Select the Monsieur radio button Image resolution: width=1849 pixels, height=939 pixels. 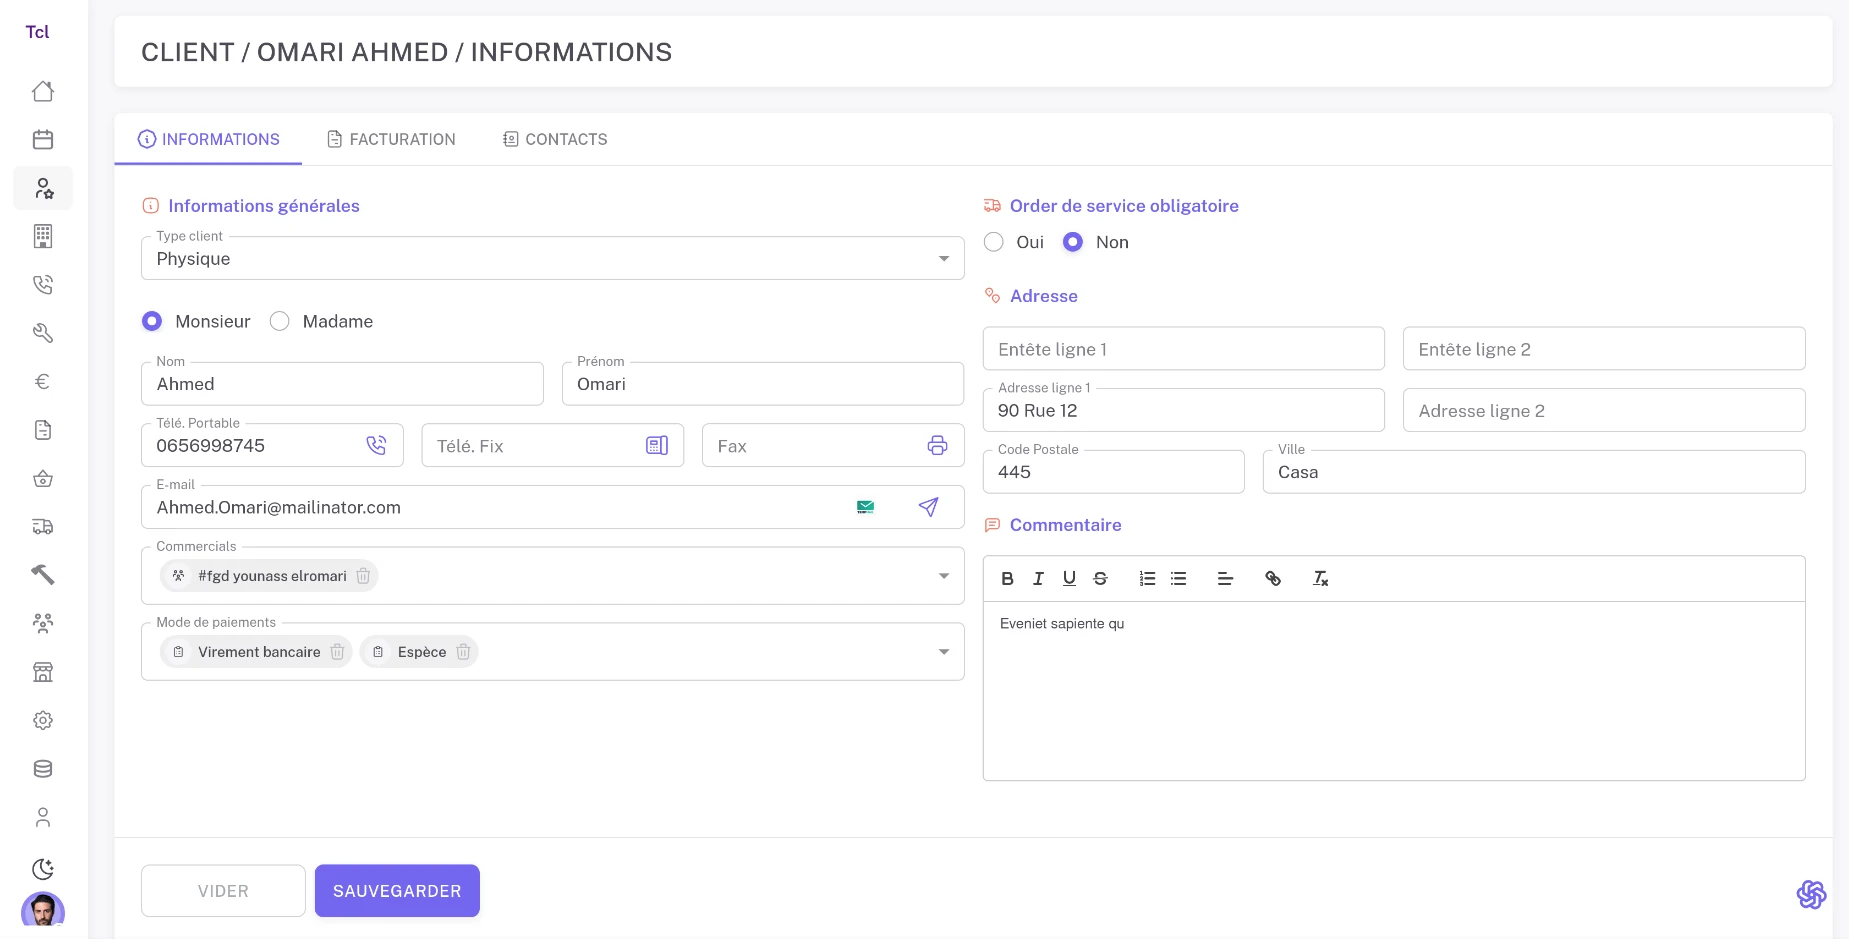tap(152, 321)
